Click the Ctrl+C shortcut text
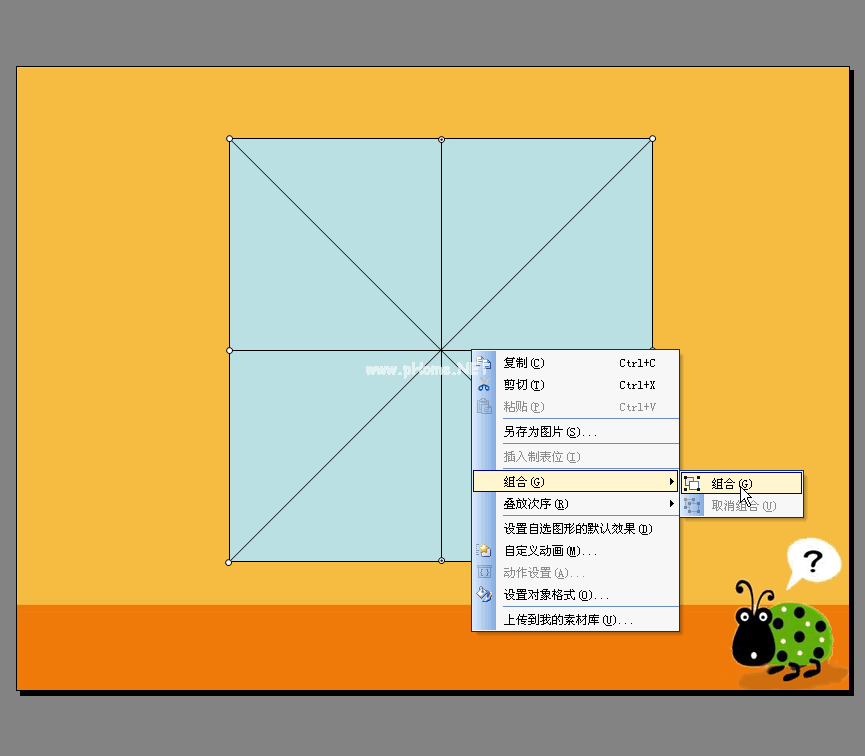Image resolution: width=865 pixels, height=756 pixels. (637, 363)
